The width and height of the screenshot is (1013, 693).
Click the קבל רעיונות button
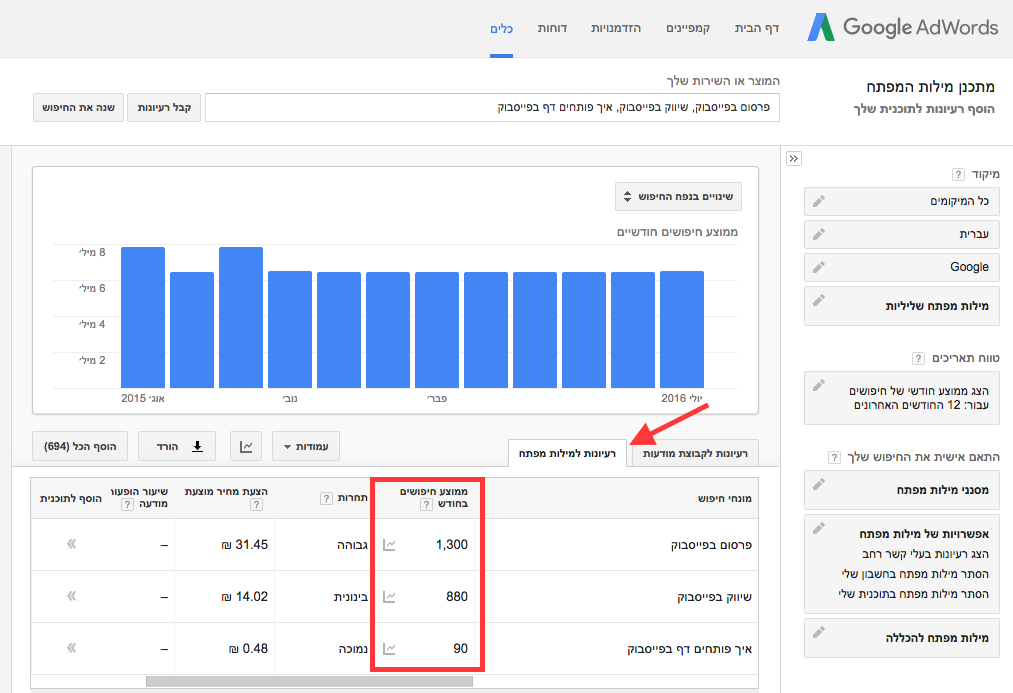(x=164, y=107)
